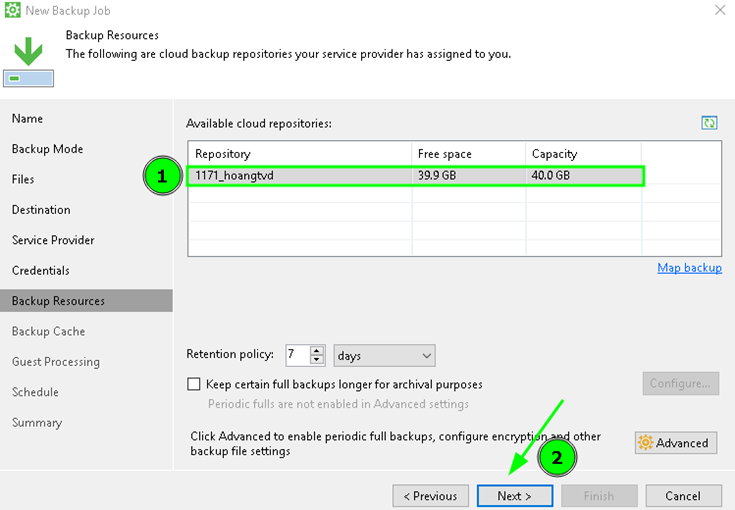
Task: Click the Veeam app icon in title bar
Action: pos(12,10)
